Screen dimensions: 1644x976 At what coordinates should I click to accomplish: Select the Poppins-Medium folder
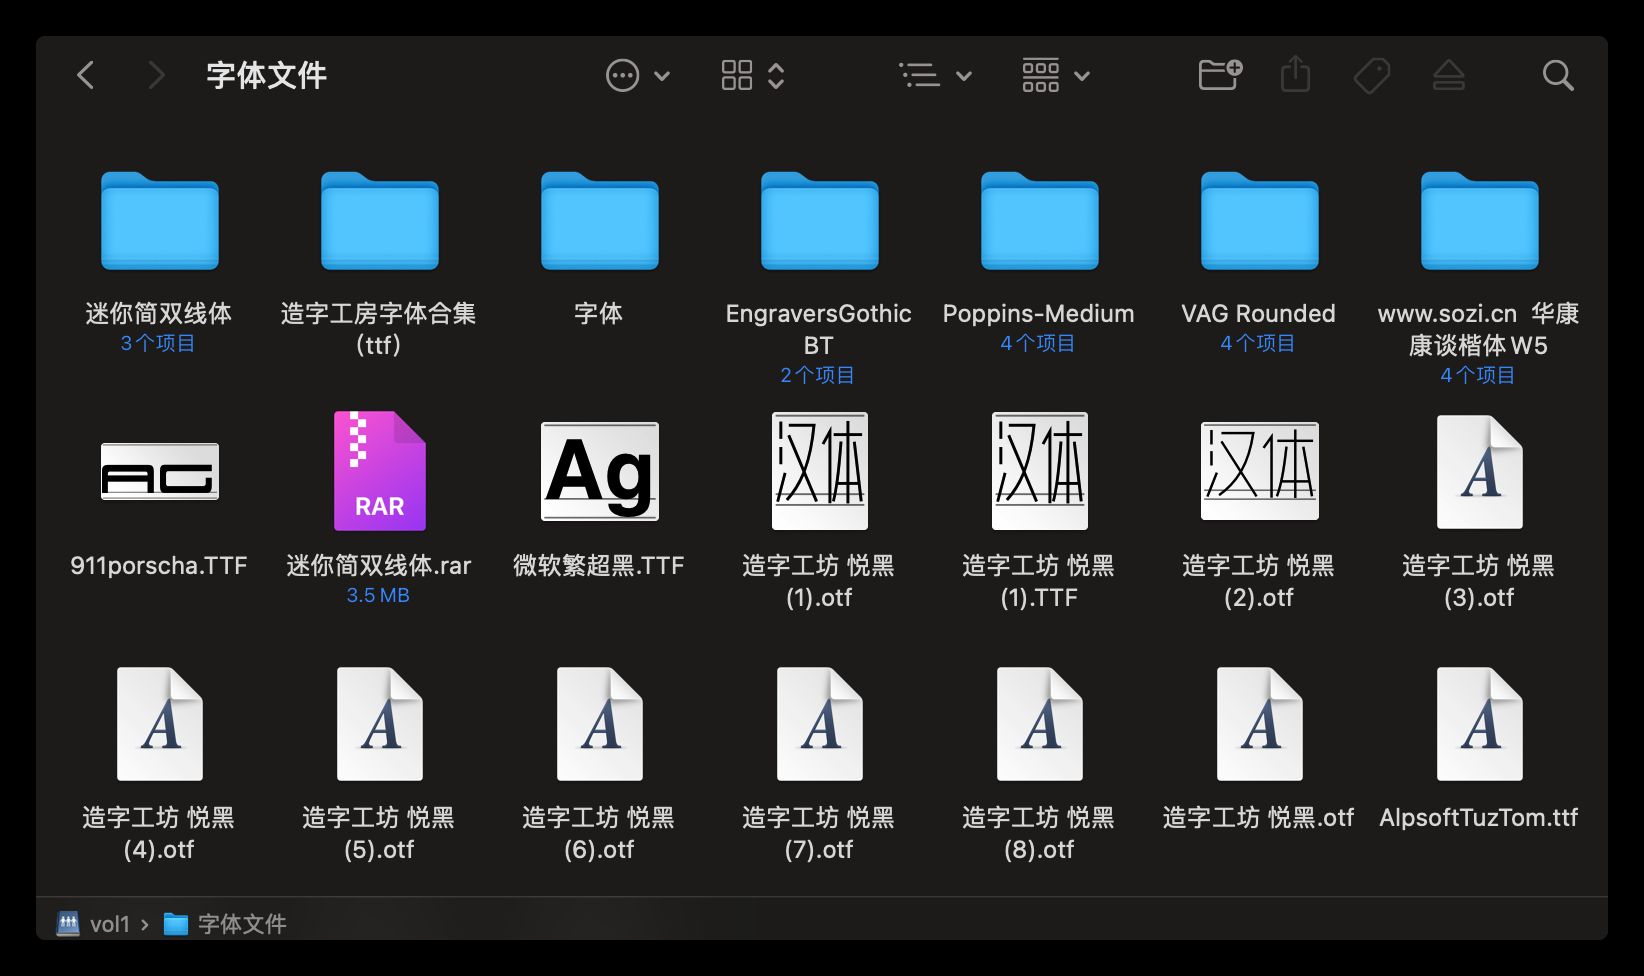[1039, 222]
